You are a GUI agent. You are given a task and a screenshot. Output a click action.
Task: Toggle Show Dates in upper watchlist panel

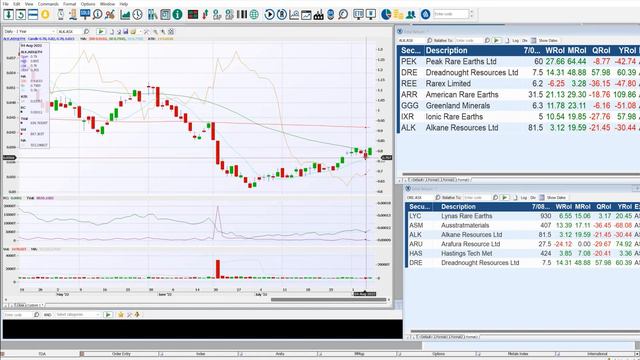click(x=547, y=40)
